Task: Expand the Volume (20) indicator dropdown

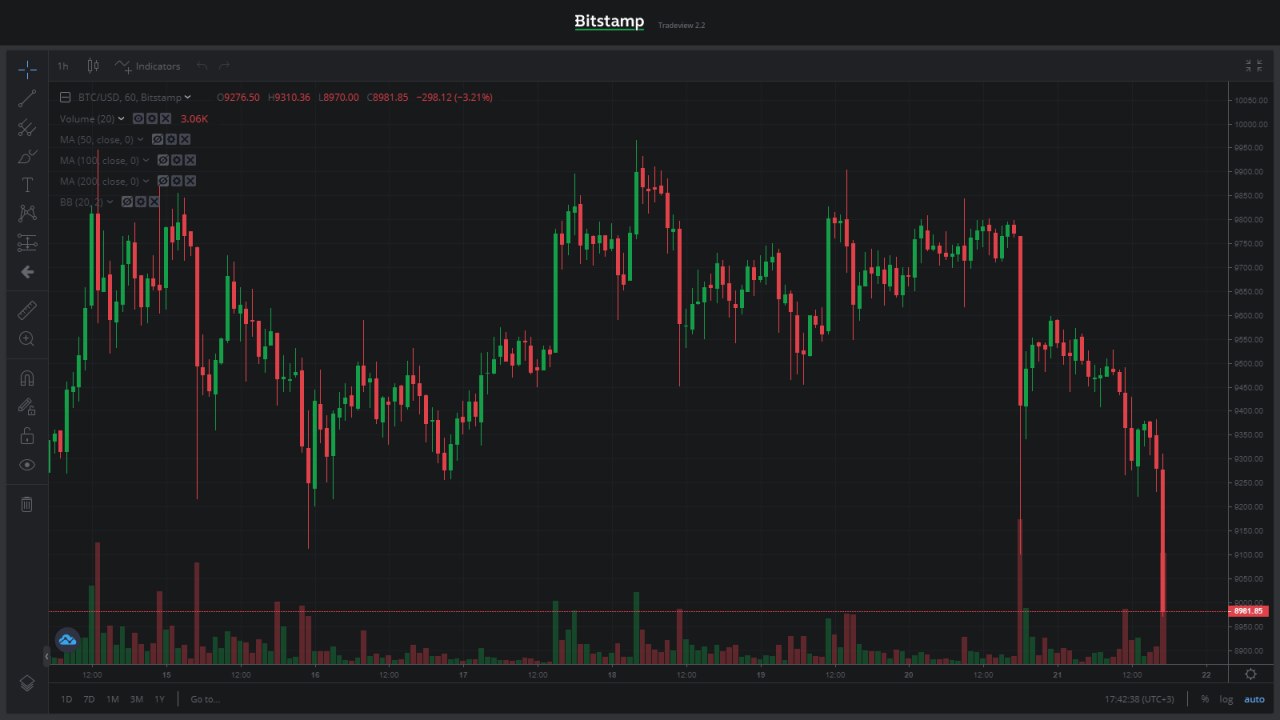Action: [x=122, y=119]
